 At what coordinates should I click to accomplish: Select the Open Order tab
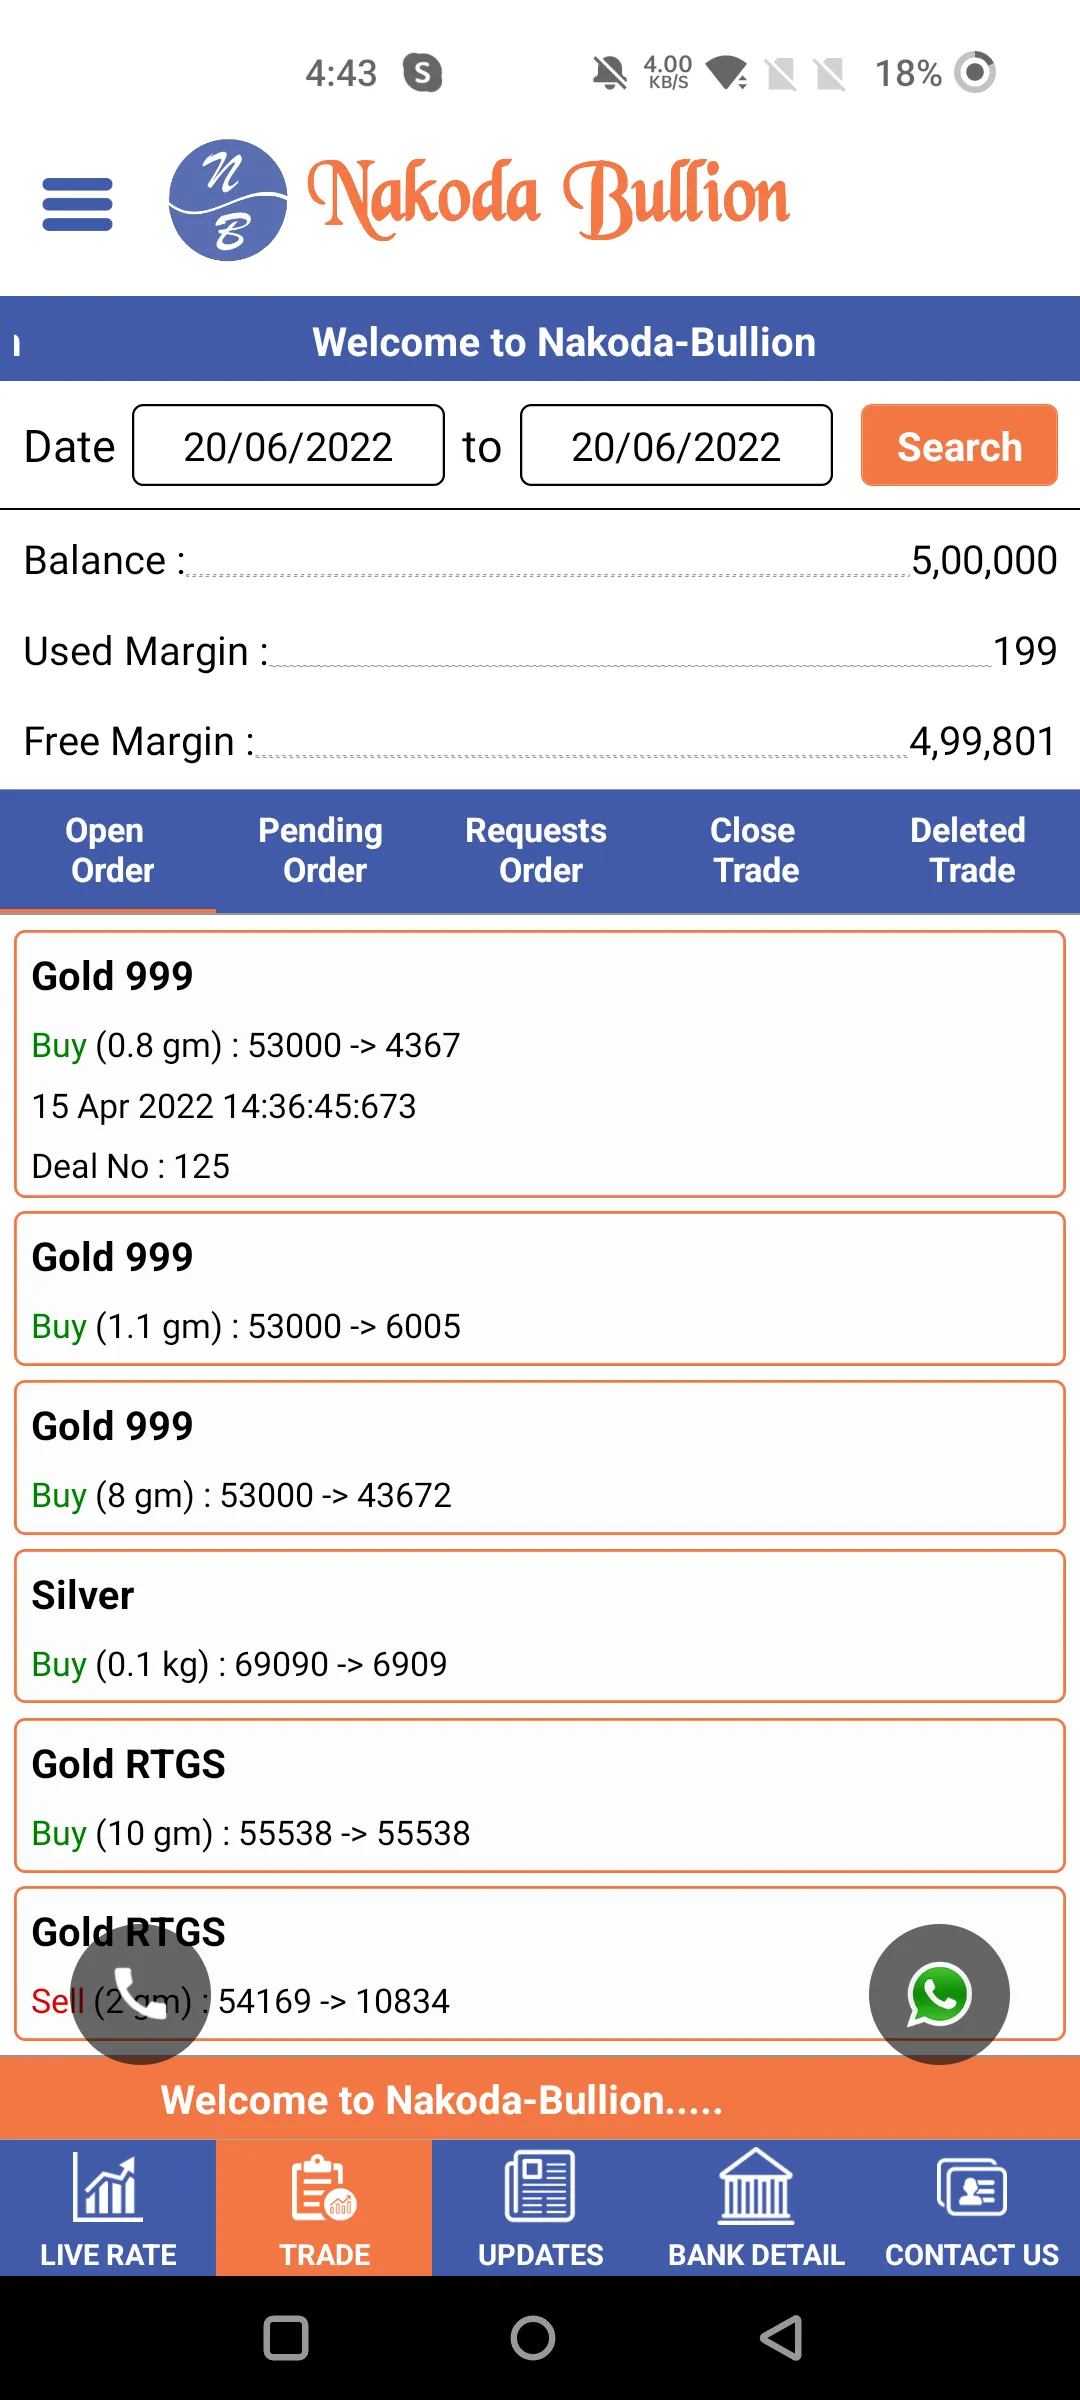tap(108, 850)
